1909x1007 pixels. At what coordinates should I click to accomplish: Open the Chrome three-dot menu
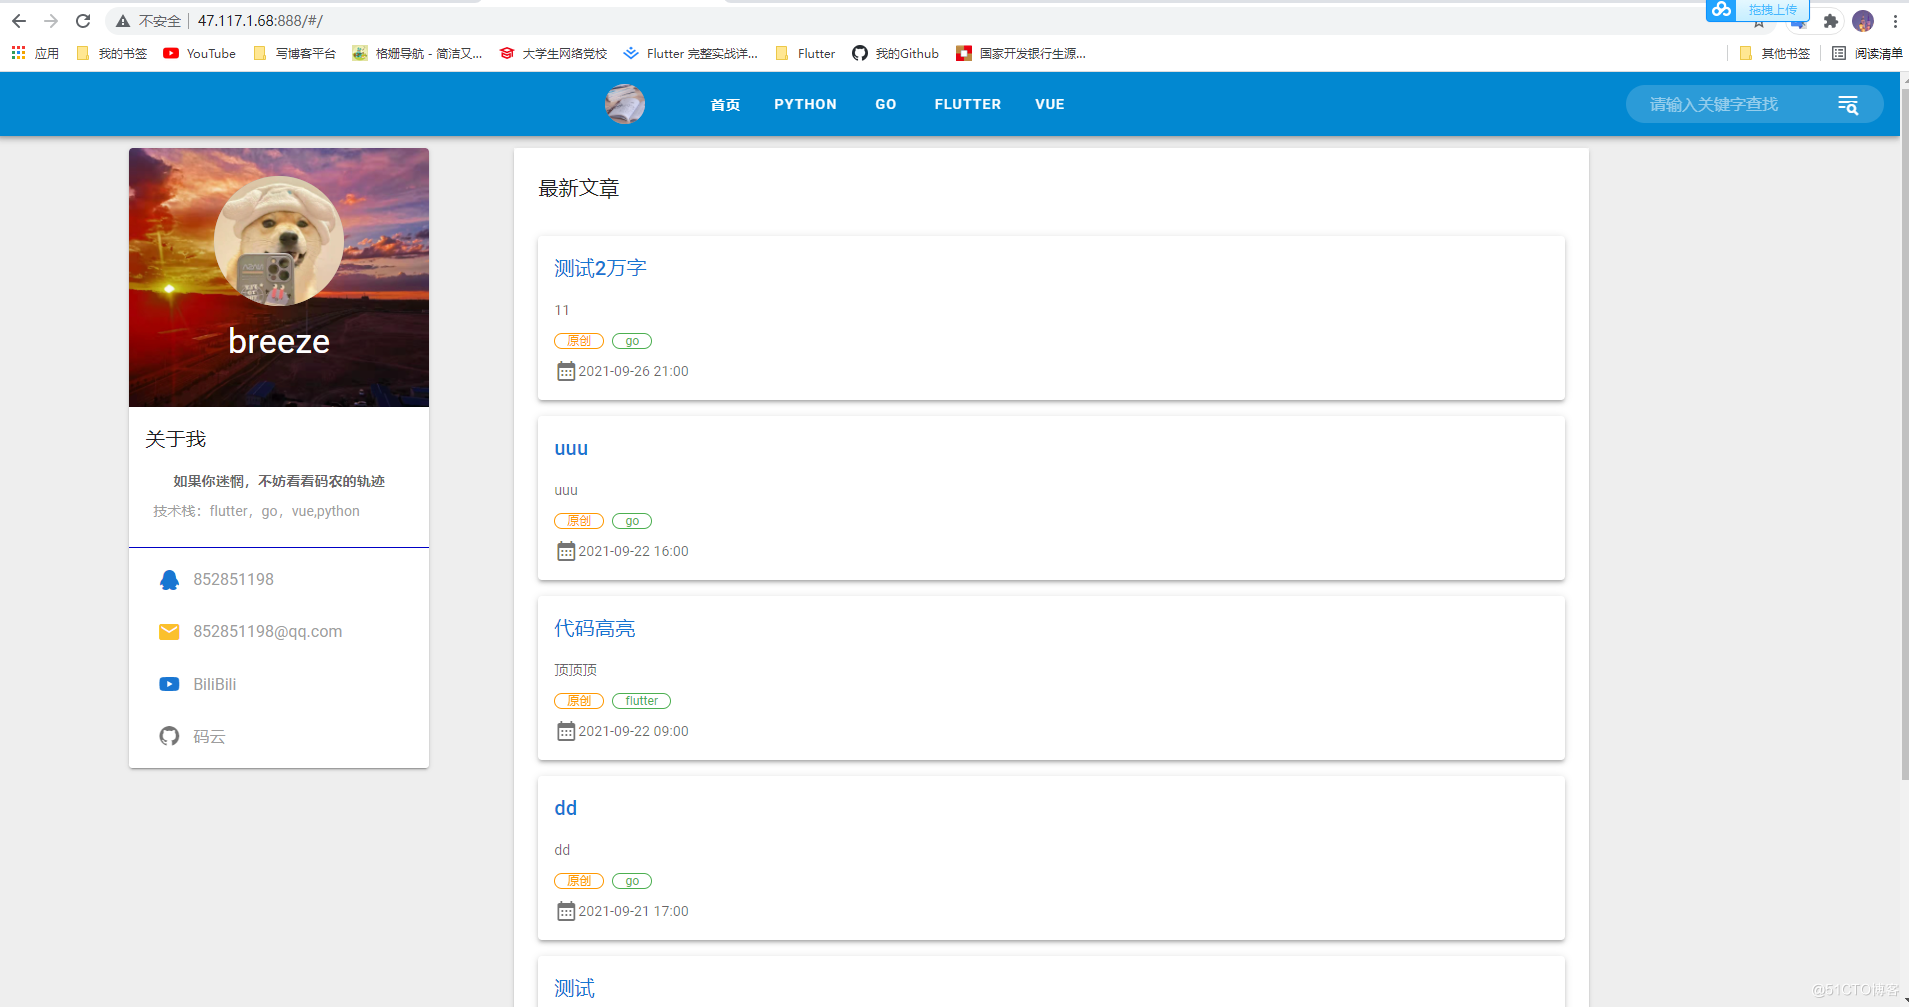coord(1895,21)
